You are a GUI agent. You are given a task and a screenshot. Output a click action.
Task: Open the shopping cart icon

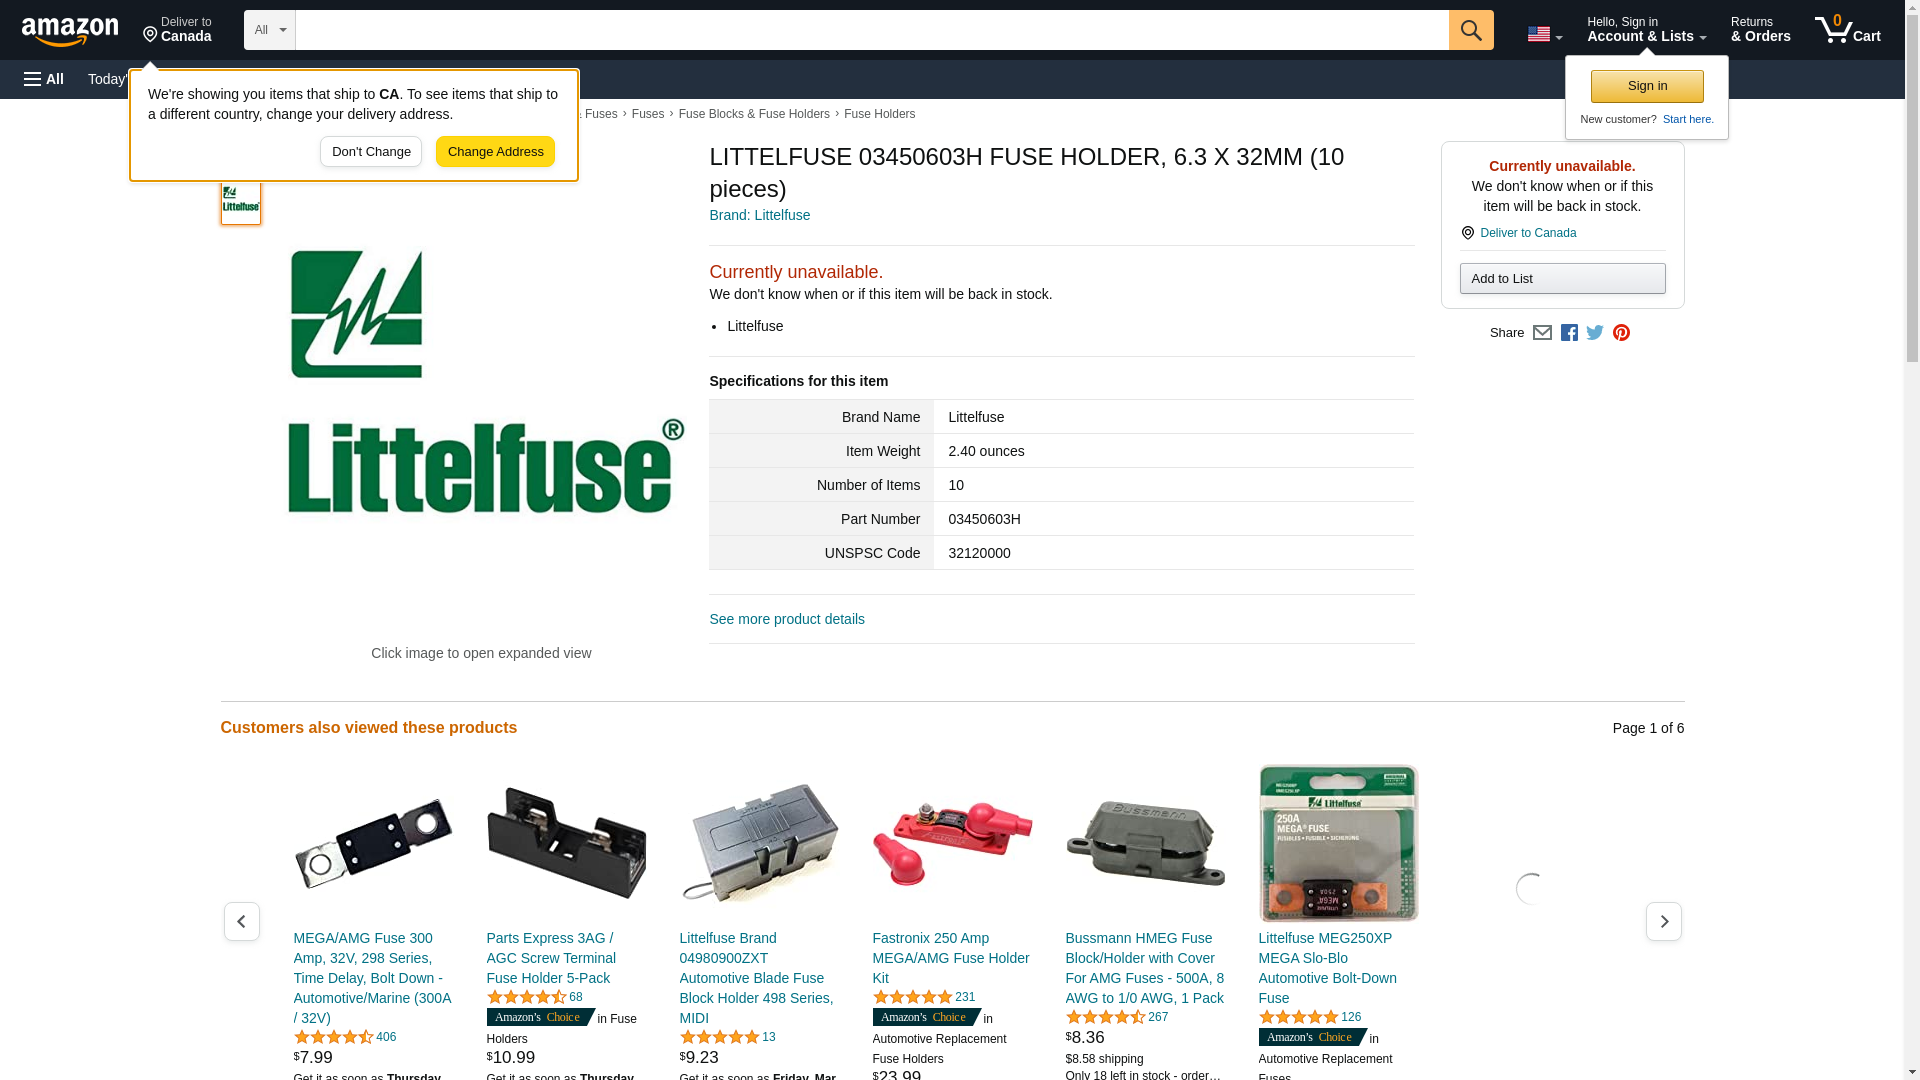coord(1848,30)
